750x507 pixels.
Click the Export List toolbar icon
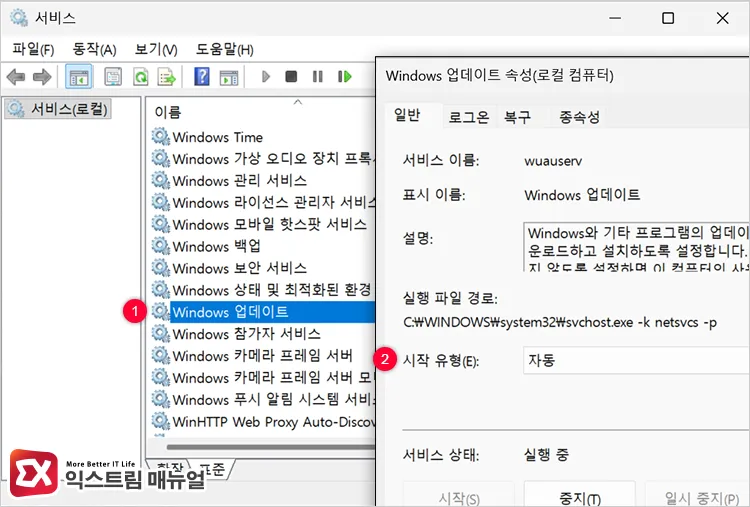point(167,77)
